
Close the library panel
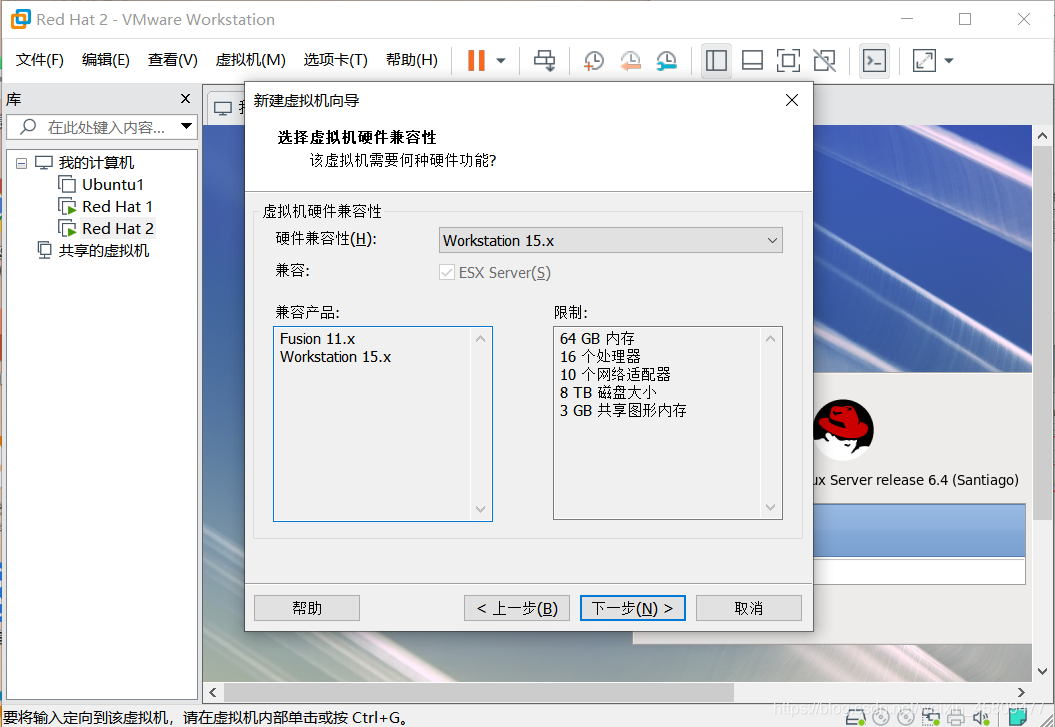(x=186, y=99)
